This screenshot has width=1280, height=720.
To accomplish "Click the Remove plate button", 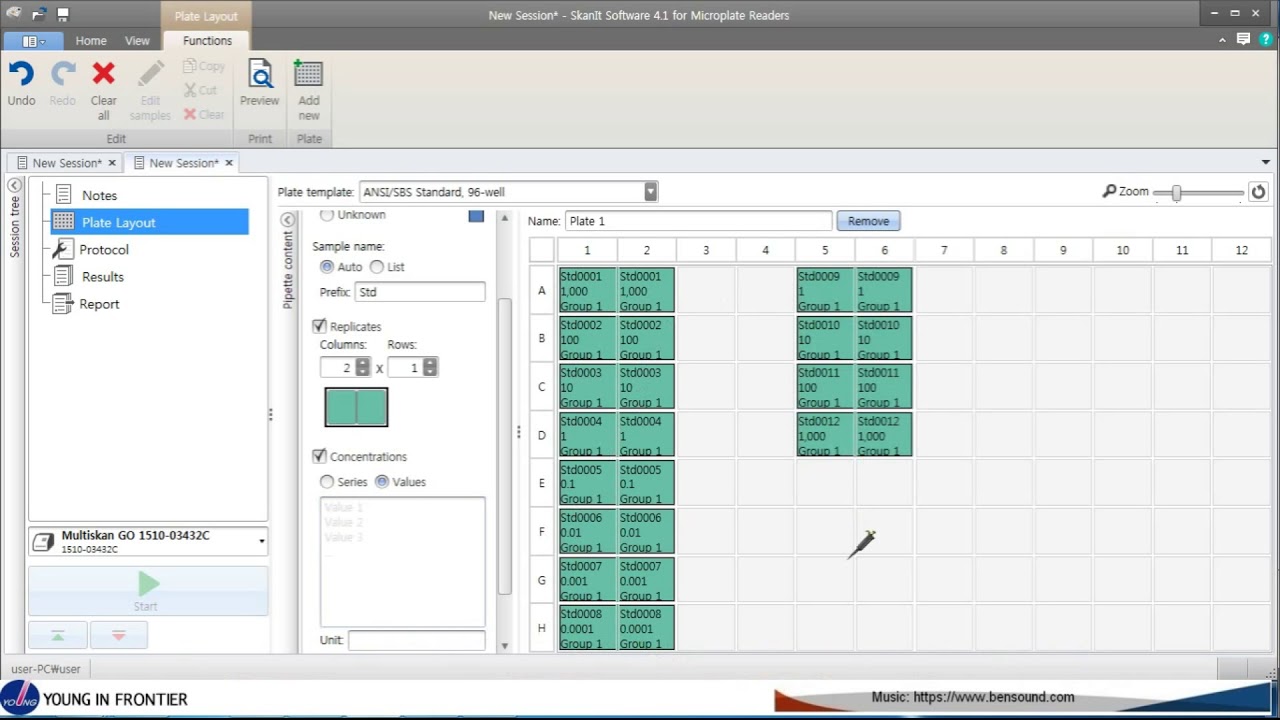I will click(869, 221).
